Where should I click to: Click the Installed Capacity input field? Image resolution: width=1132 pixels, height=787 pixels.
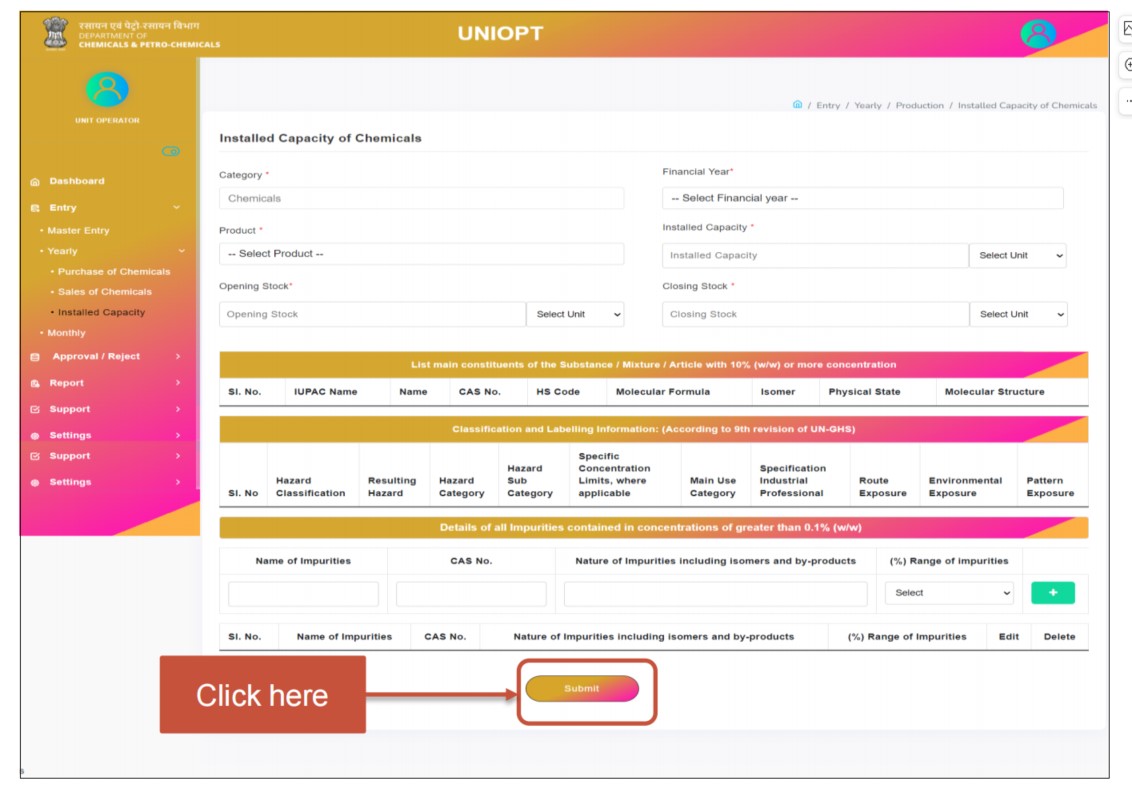click(x=815, y=255)
